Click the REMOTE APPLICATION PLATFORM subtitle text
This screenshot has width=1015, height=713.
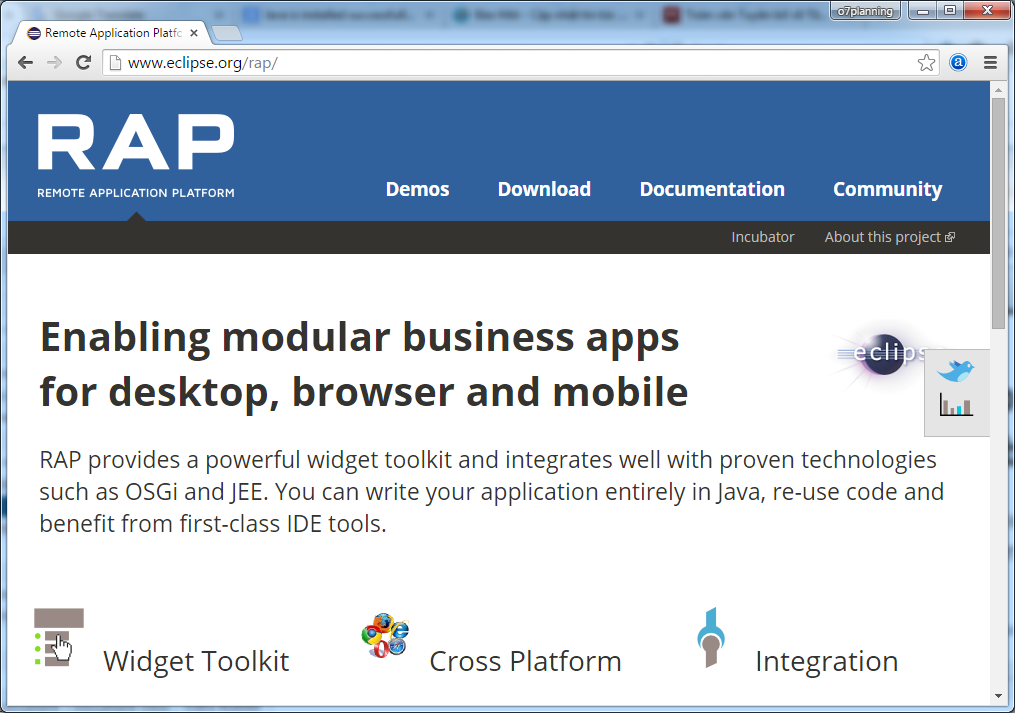136,193
